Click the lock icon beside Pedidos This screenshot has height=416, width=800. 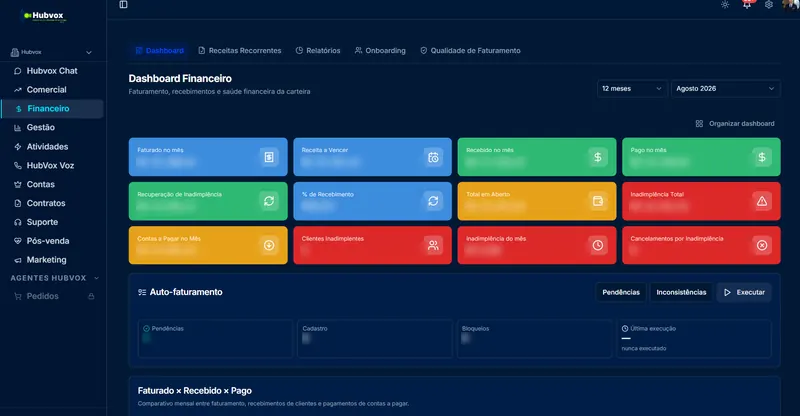tap(91, 296)
